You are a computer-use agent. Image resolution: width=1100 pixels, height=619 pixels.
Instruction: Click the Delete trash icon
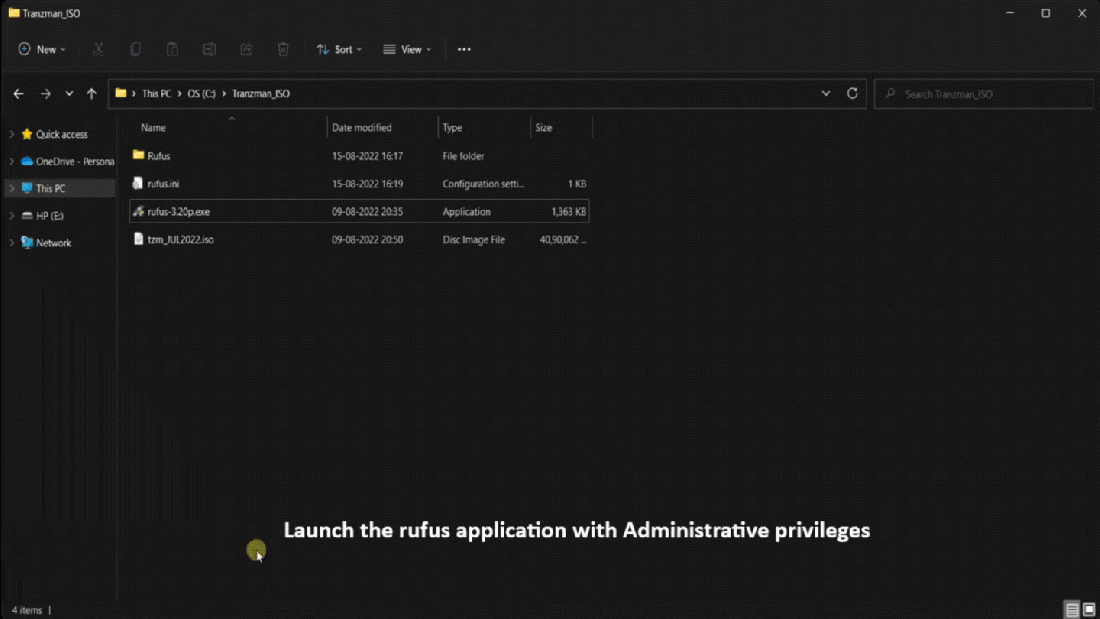click(x=283, y=49)
